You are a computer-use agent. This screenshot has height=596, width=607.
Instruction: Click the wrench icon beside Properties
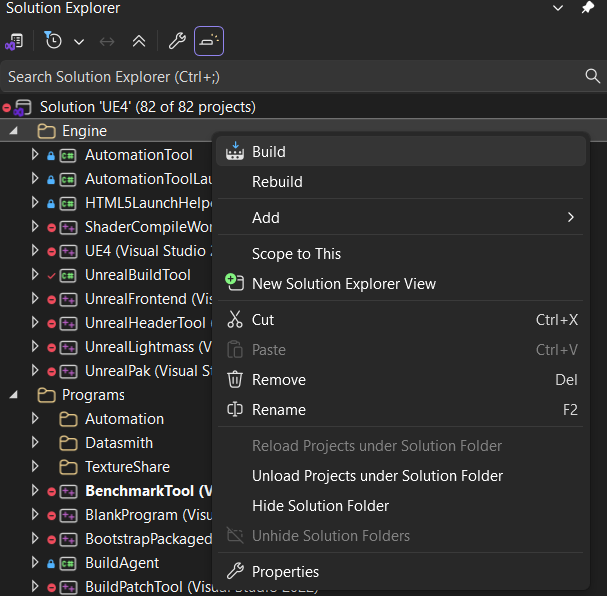(x=235, y=571)
